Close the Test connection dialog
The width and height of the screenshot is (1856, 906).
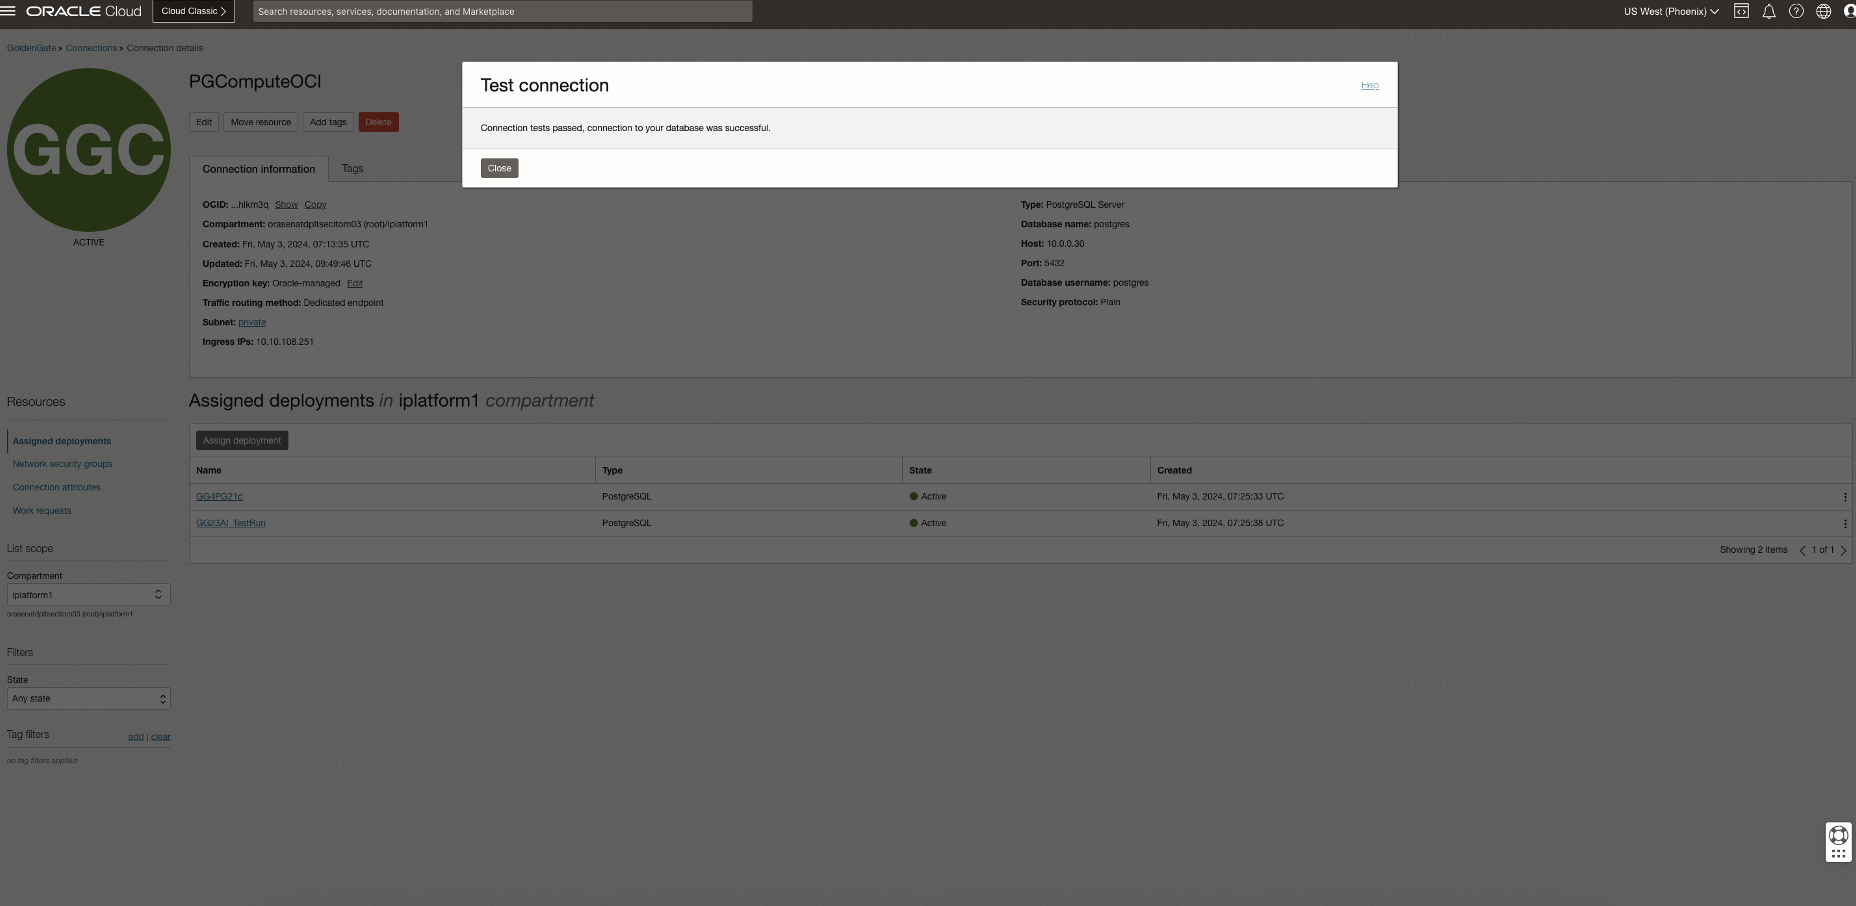(499, 168)
